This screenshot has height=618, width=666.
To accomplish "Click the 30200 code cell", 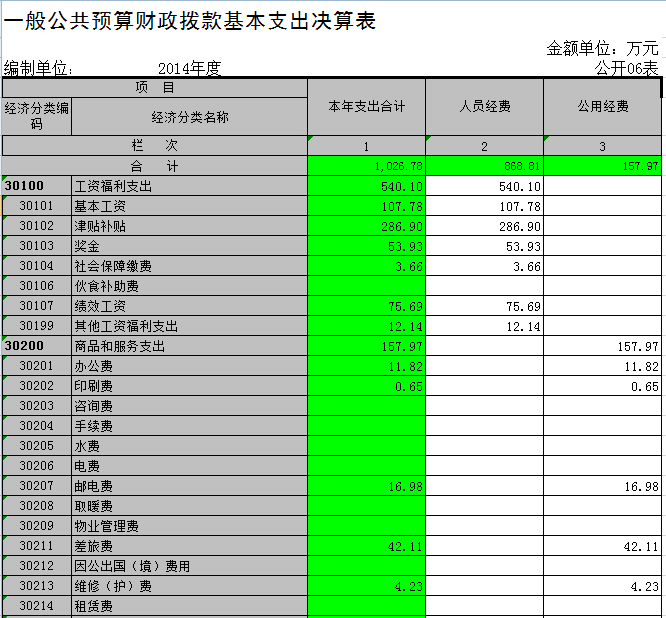I will (x=37, y=346).
